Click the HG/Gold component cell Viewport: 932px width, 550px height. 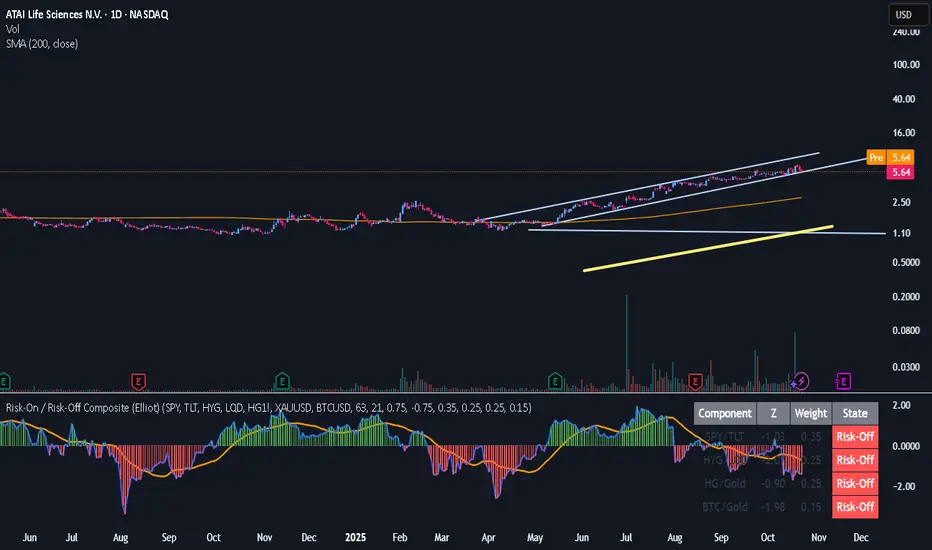pyautogui.click(x=725, y=483)
